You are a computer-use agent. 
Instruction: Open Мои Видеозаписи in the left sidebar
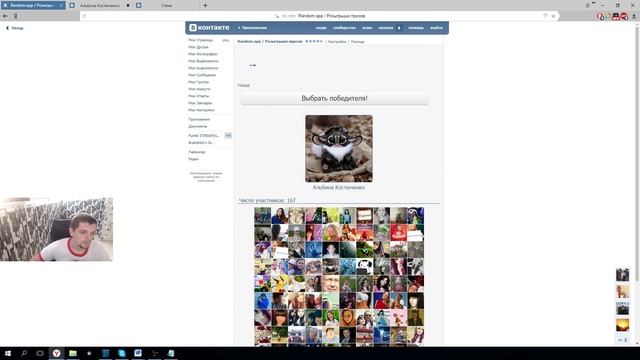tap(203, 61)
